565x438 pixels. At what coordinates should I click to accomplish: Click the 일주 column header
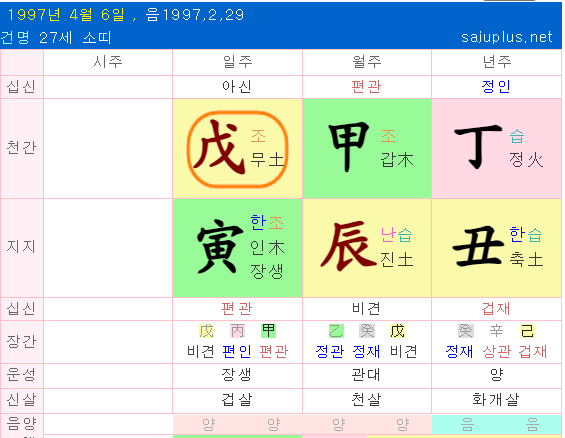pyautogui.click(x=237, y=62)
